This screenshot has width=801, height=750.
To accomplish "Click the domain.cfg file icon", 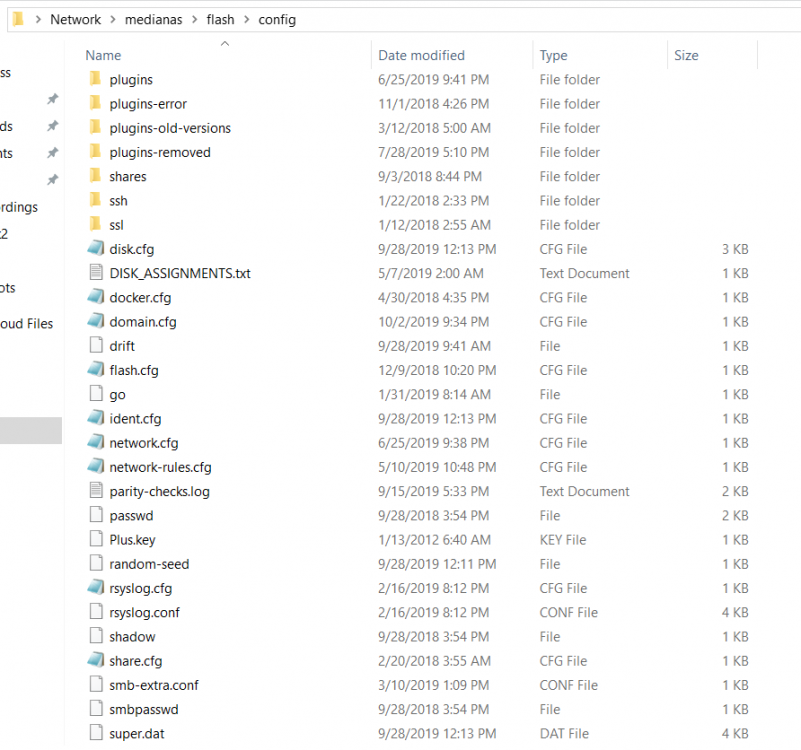I will point(96,321).
